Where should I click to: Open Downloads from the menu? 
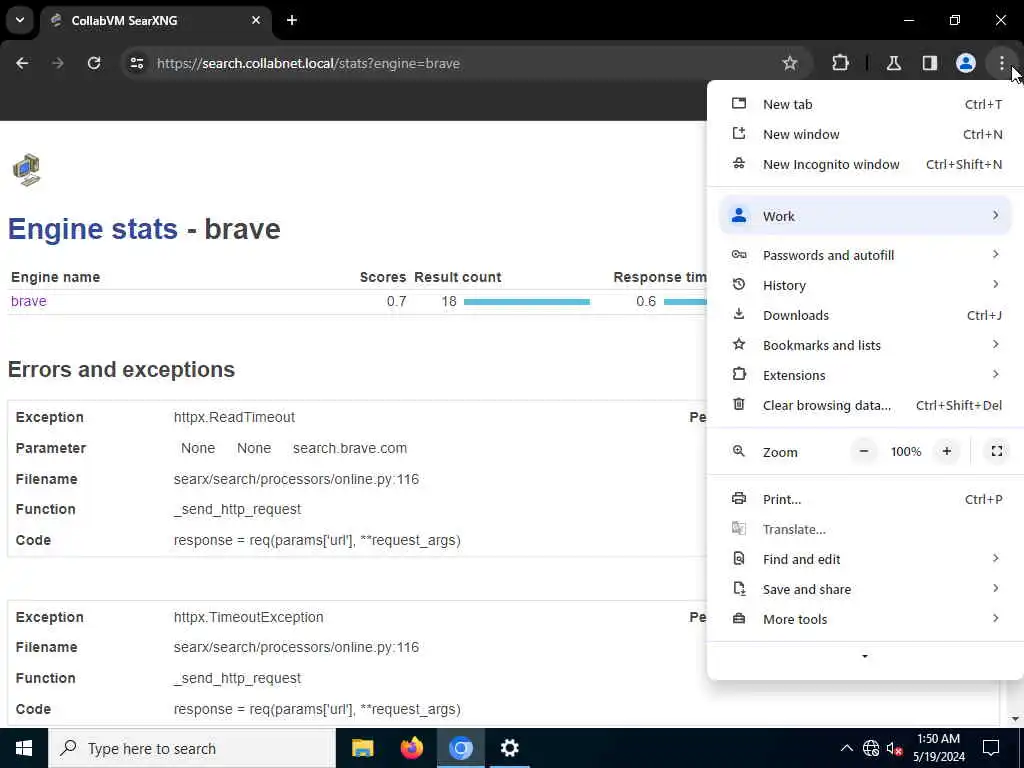point(865,315)
